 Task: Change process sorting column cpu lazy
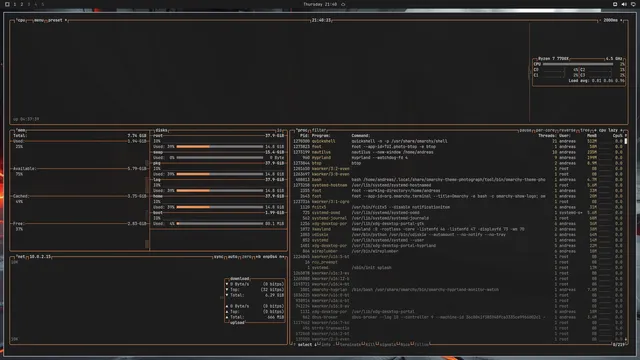tap(608, 130)
